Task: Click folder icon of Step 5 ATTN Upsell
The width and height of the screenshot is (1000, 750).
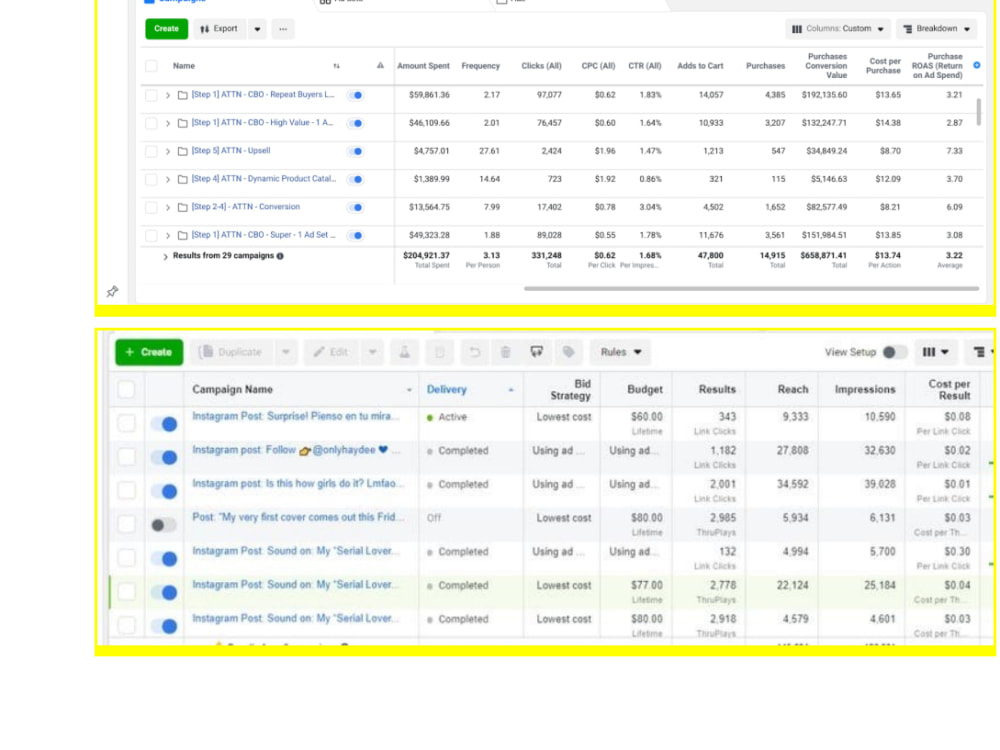Action: pyautogui.click(x=182, y=151)
